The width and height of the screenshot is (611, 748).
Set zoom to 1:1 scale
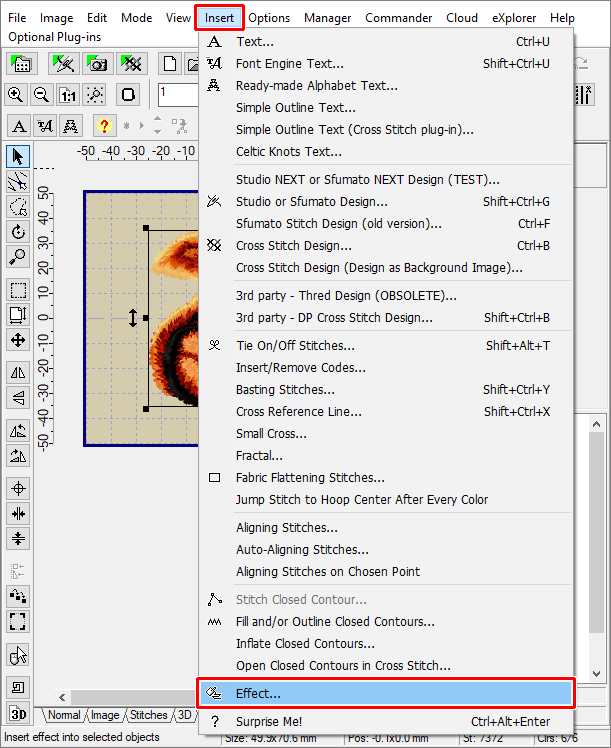[68, 94]
